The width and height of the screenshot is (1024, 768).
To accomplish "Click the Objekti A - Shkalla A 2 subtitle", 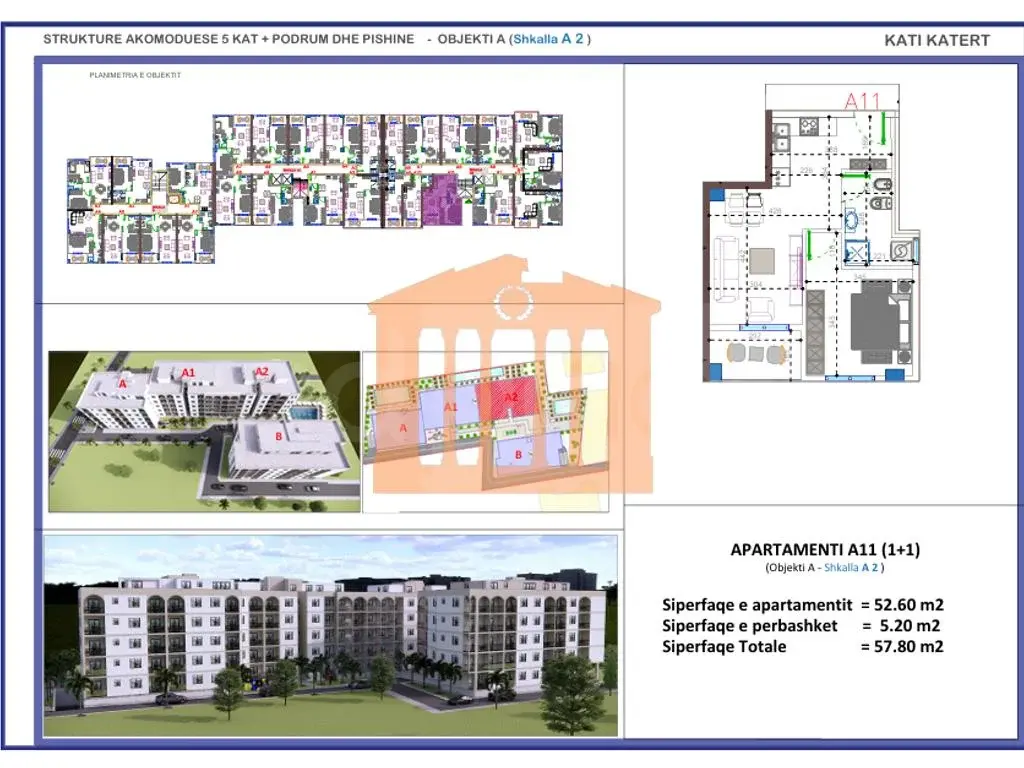I will tap(825, 568).
